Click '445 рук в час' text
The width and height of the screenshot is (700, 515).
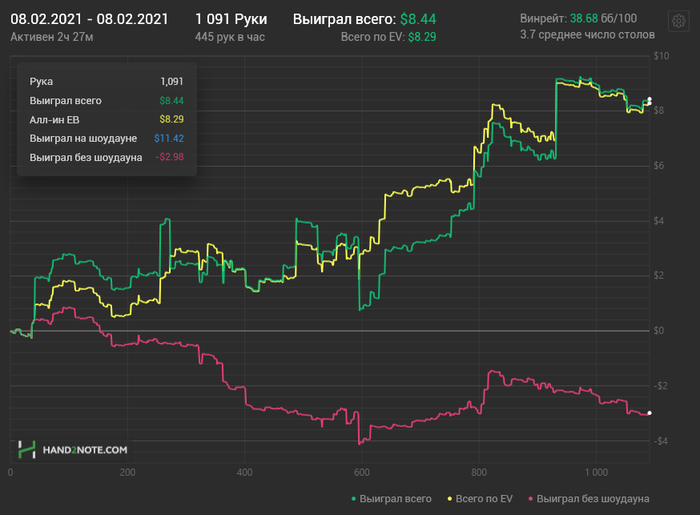(230, 37)
